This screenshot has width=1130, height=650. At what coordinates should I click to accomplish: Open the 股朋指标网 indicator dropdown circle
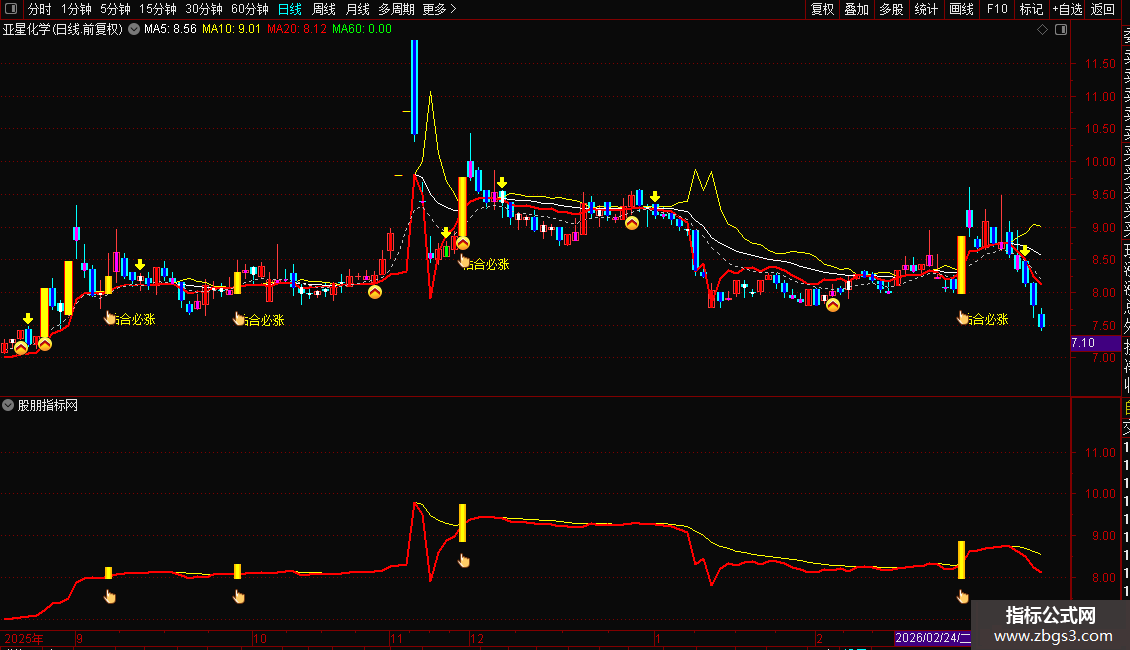coord(8,406)
